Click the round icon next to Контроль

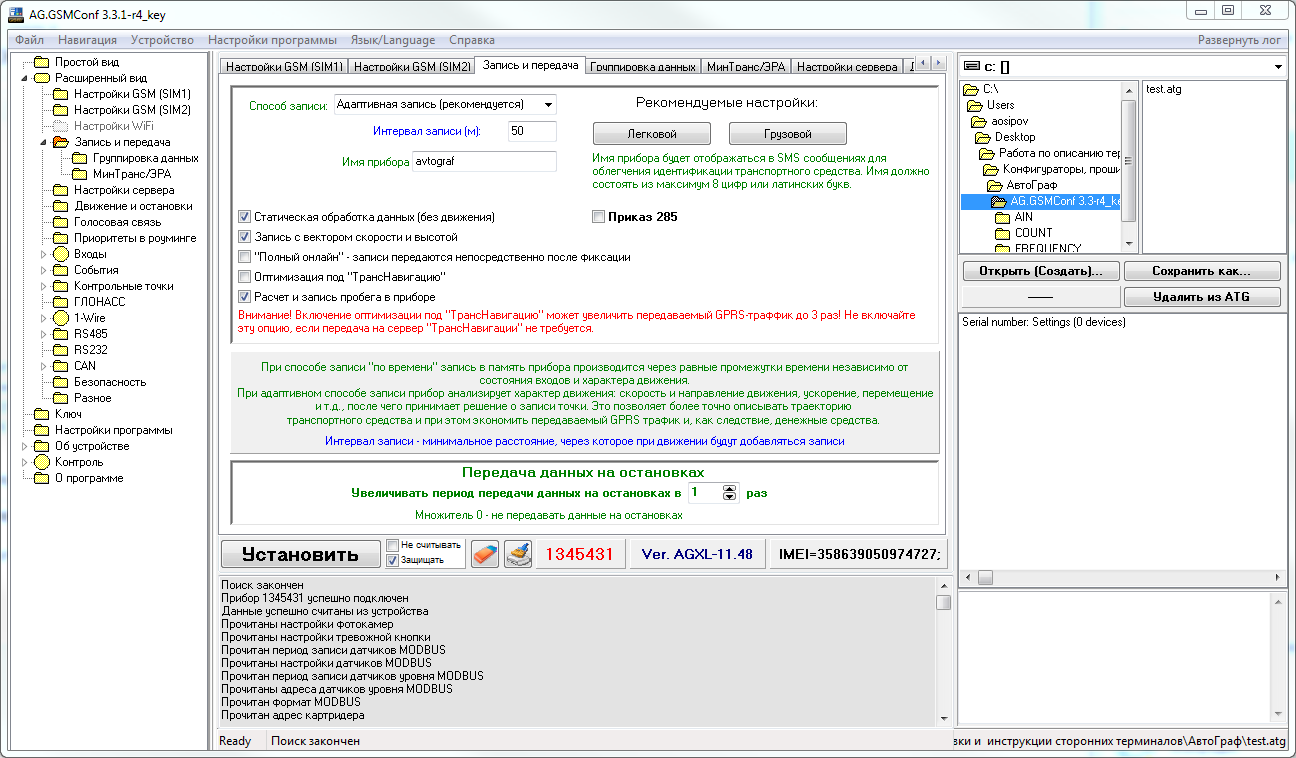pyautogui.click(x=41, y=462)
